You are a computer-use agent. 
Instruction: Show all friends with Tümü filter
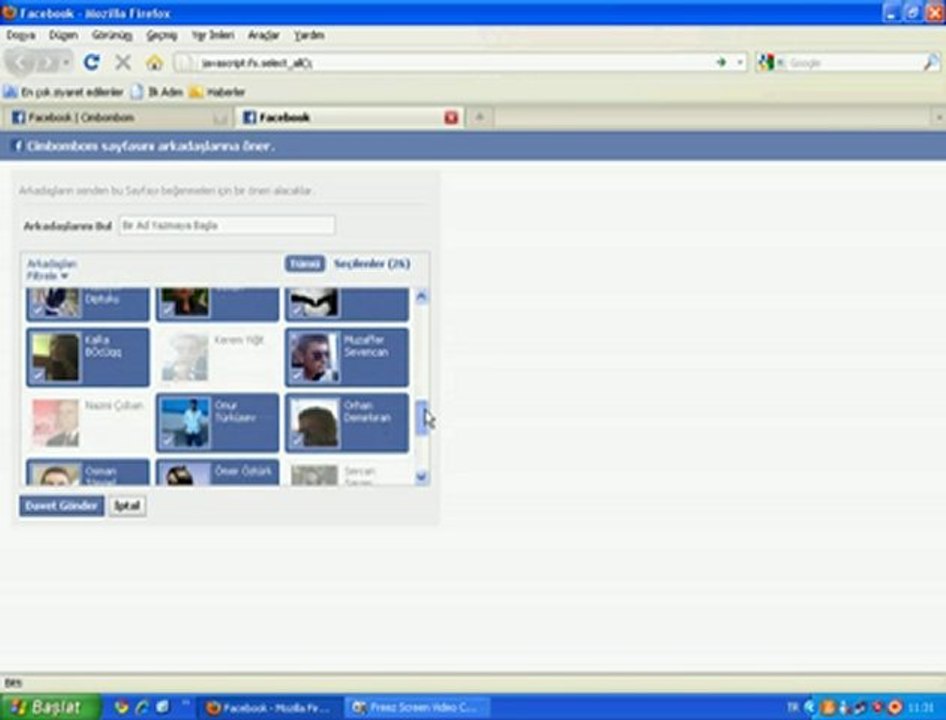click(305, 264)
